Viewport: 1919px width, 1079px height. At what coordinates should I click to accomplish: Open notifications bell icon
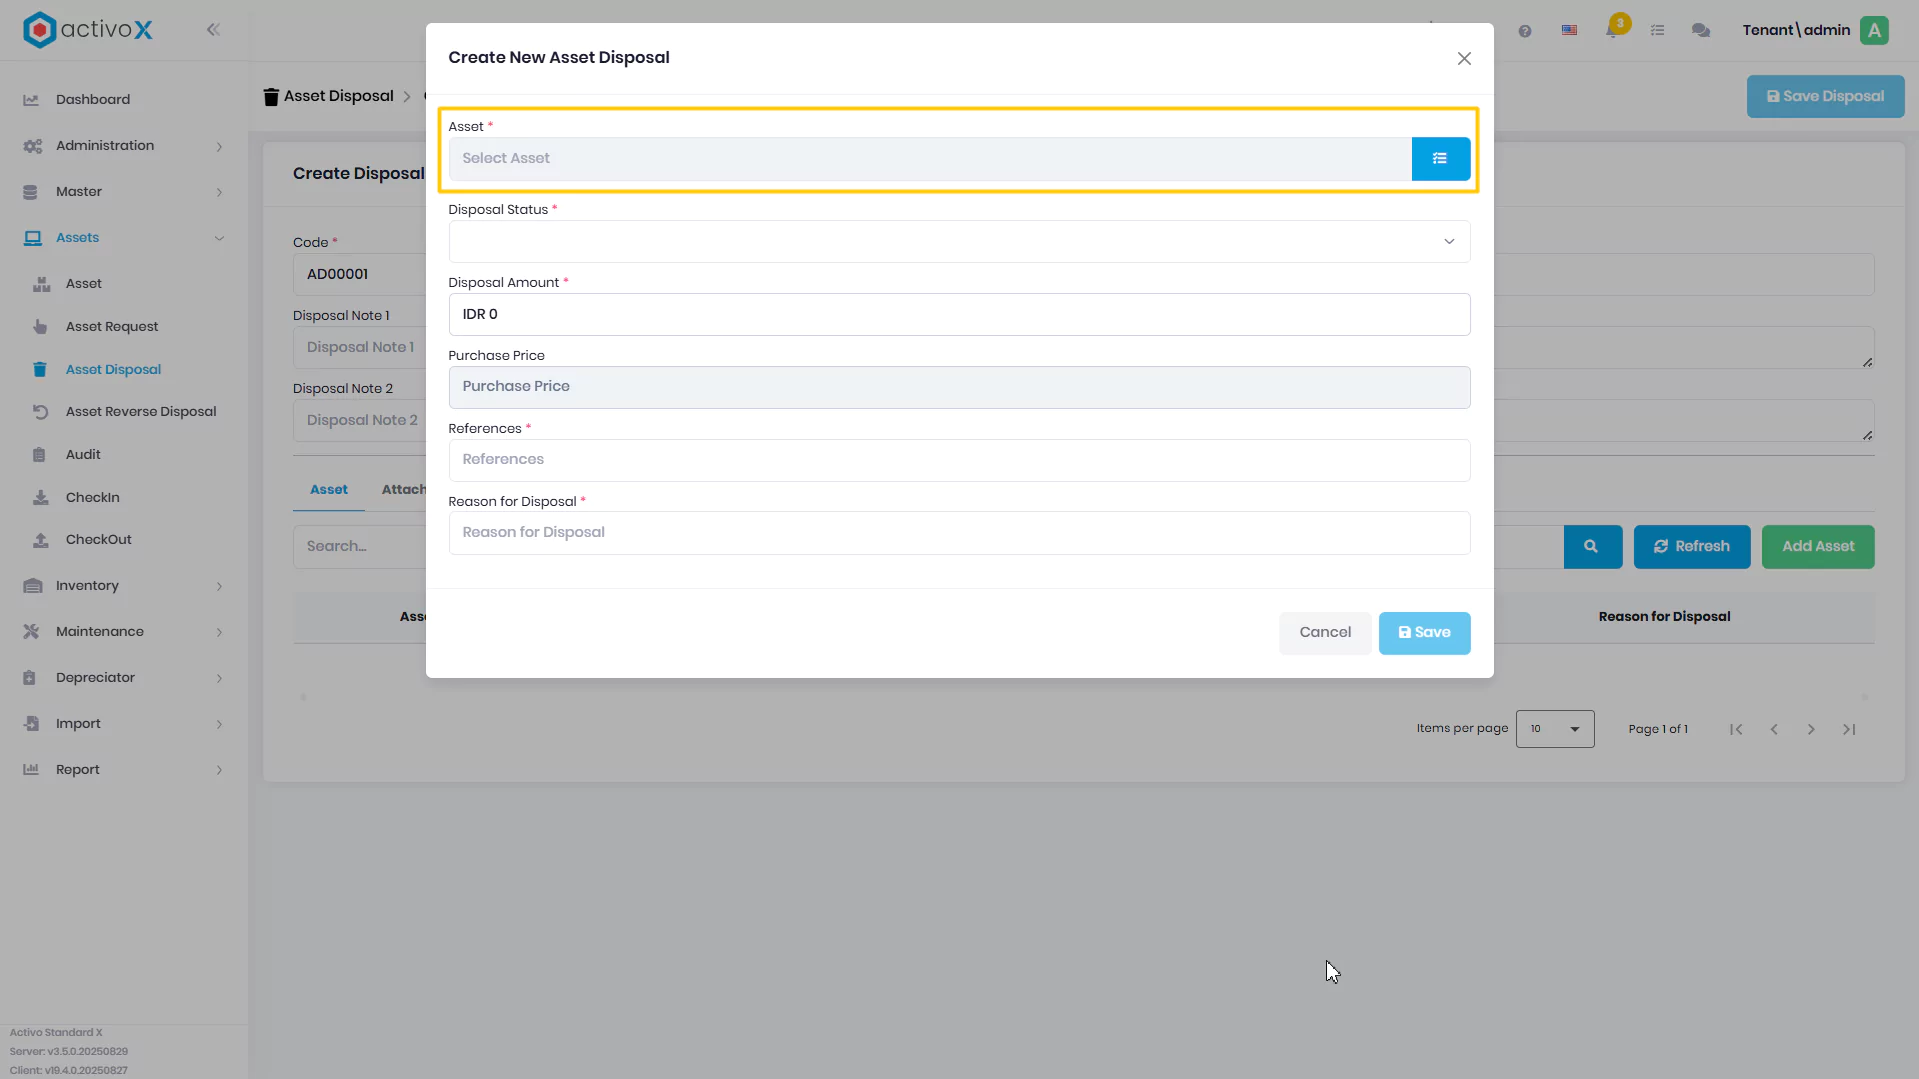pos(1613,29)
